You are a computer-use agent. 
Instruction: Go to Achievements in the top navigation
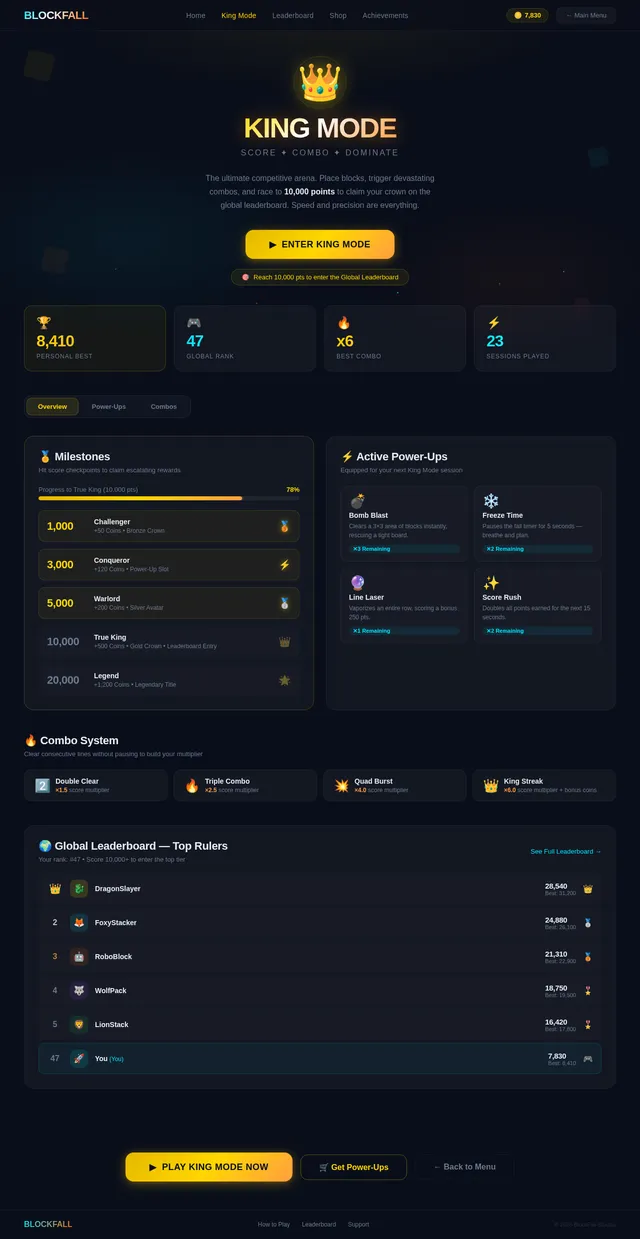click(385, 16)
